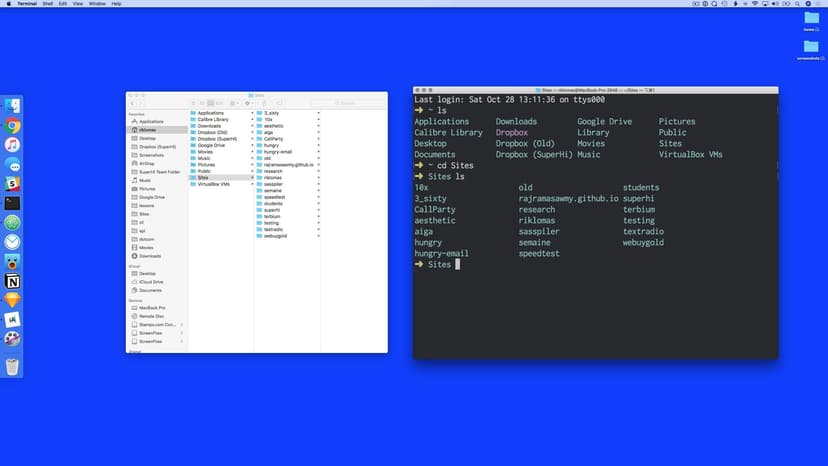828x466 pixels.
Task: Open Spotlight search in the menu bar
Action: [797, 4]
